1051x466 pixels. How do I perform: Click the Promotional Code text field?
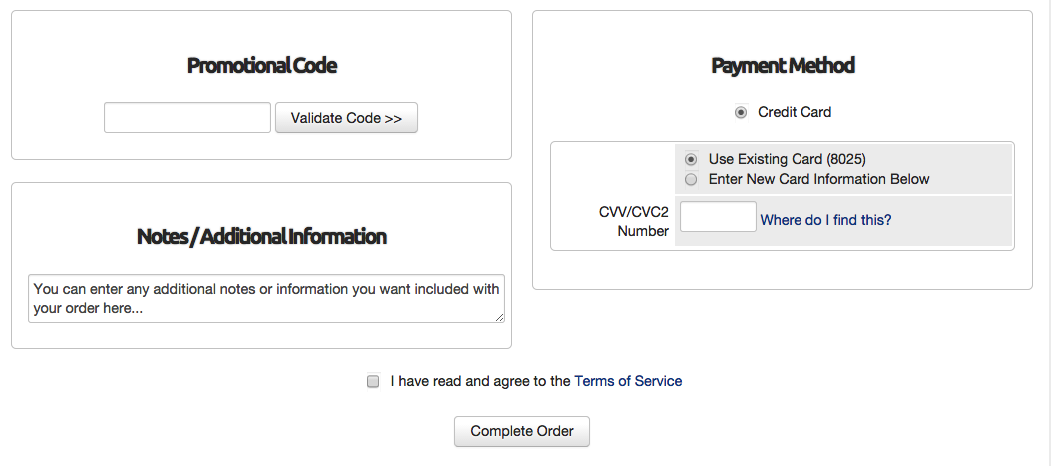point(187,117)
